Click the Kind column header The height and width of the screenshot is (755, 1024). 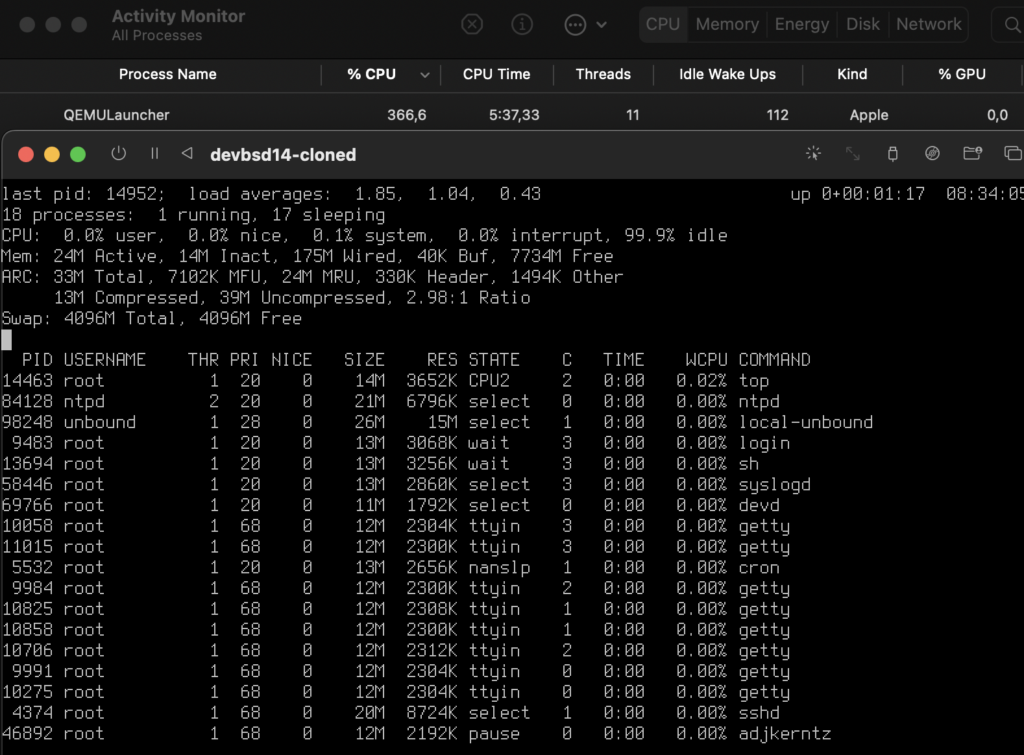852,74
